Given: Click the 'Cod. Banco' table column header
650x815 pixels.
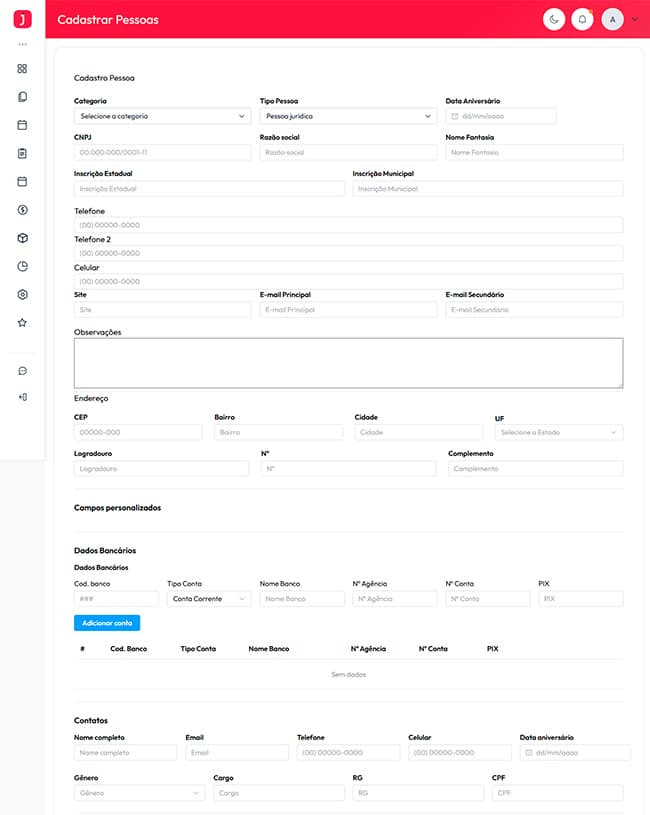Looking at the screenshot, I should click(128, 649).
